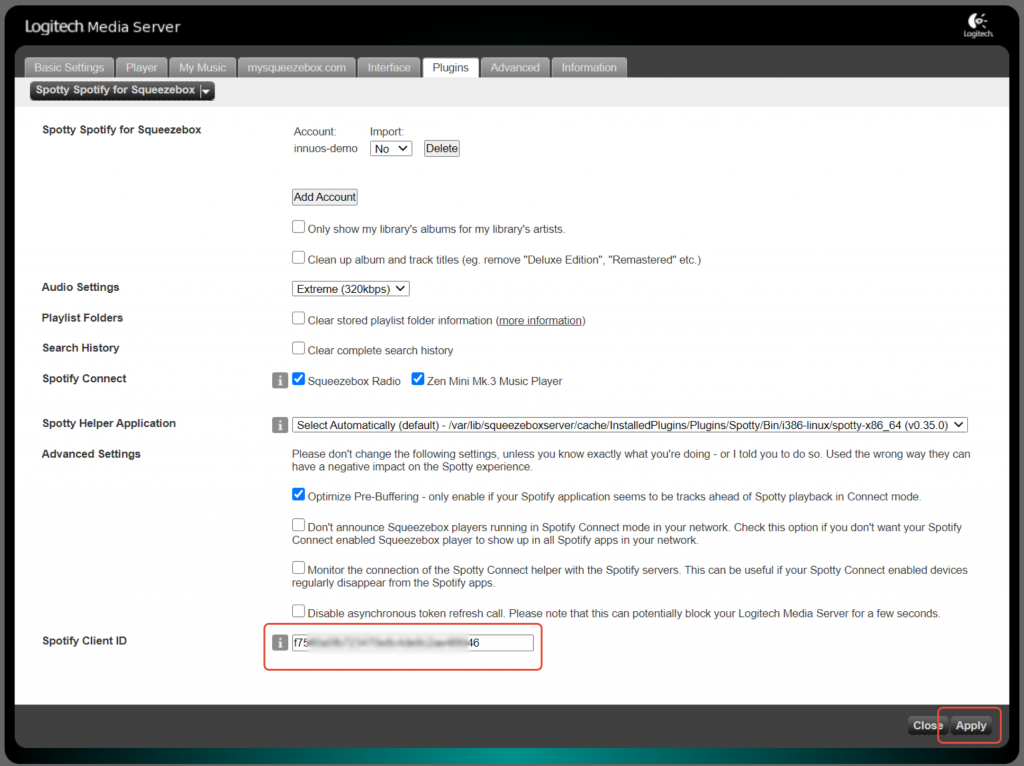Screen dimensions: 1024x766
Task: Click the info icon beside Spotty Helper Application
Action: 280,425
